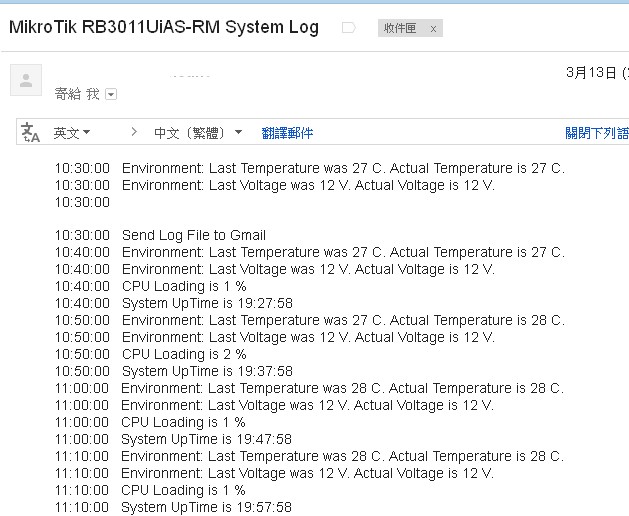This screenshot has height=516, width=629.
Task: Click the sender avatar picture
Action: (26, 80)
